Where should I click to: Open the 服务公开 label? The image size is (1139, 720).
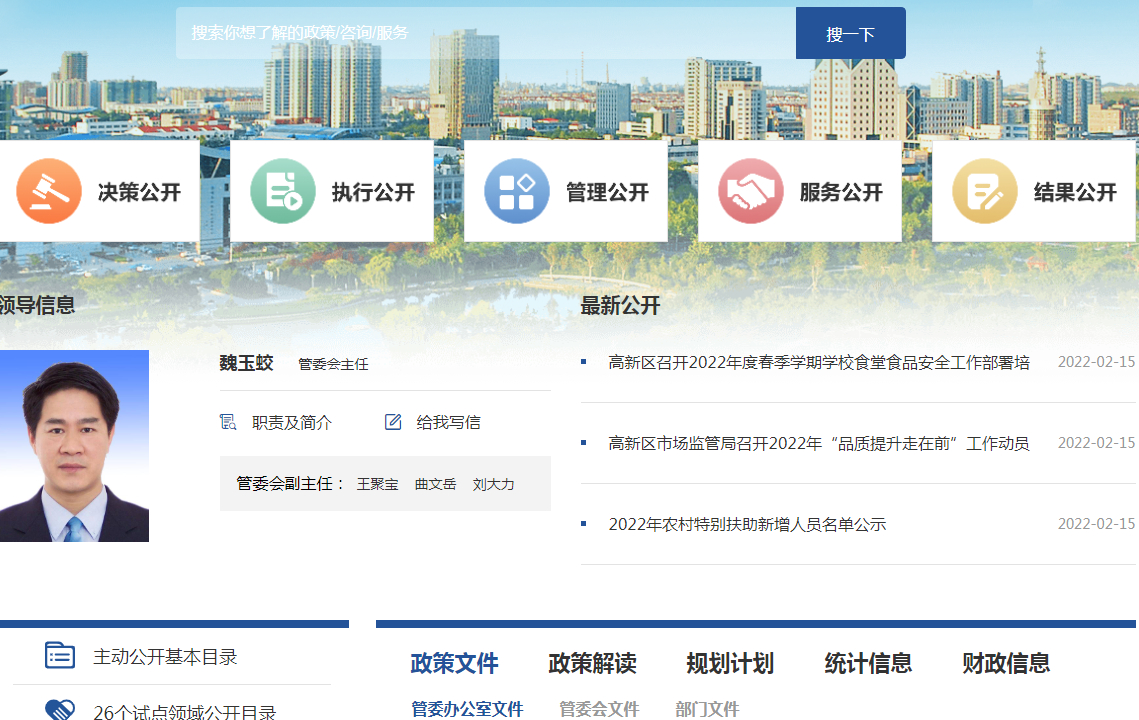click(x=841, y=193)
